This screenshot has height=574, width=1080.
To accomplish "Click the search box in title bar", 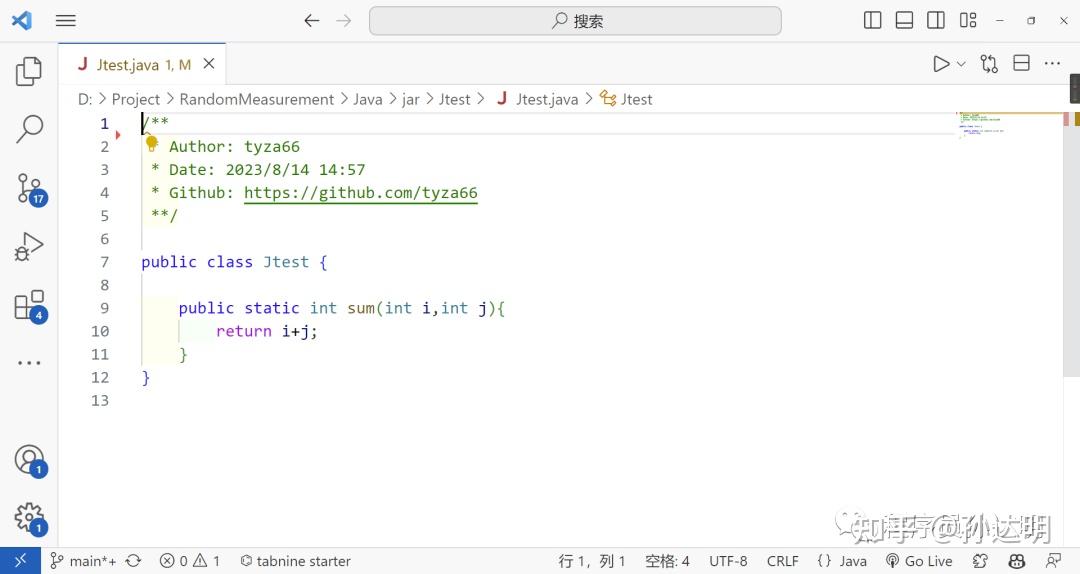I will click(x=575, y=20).
